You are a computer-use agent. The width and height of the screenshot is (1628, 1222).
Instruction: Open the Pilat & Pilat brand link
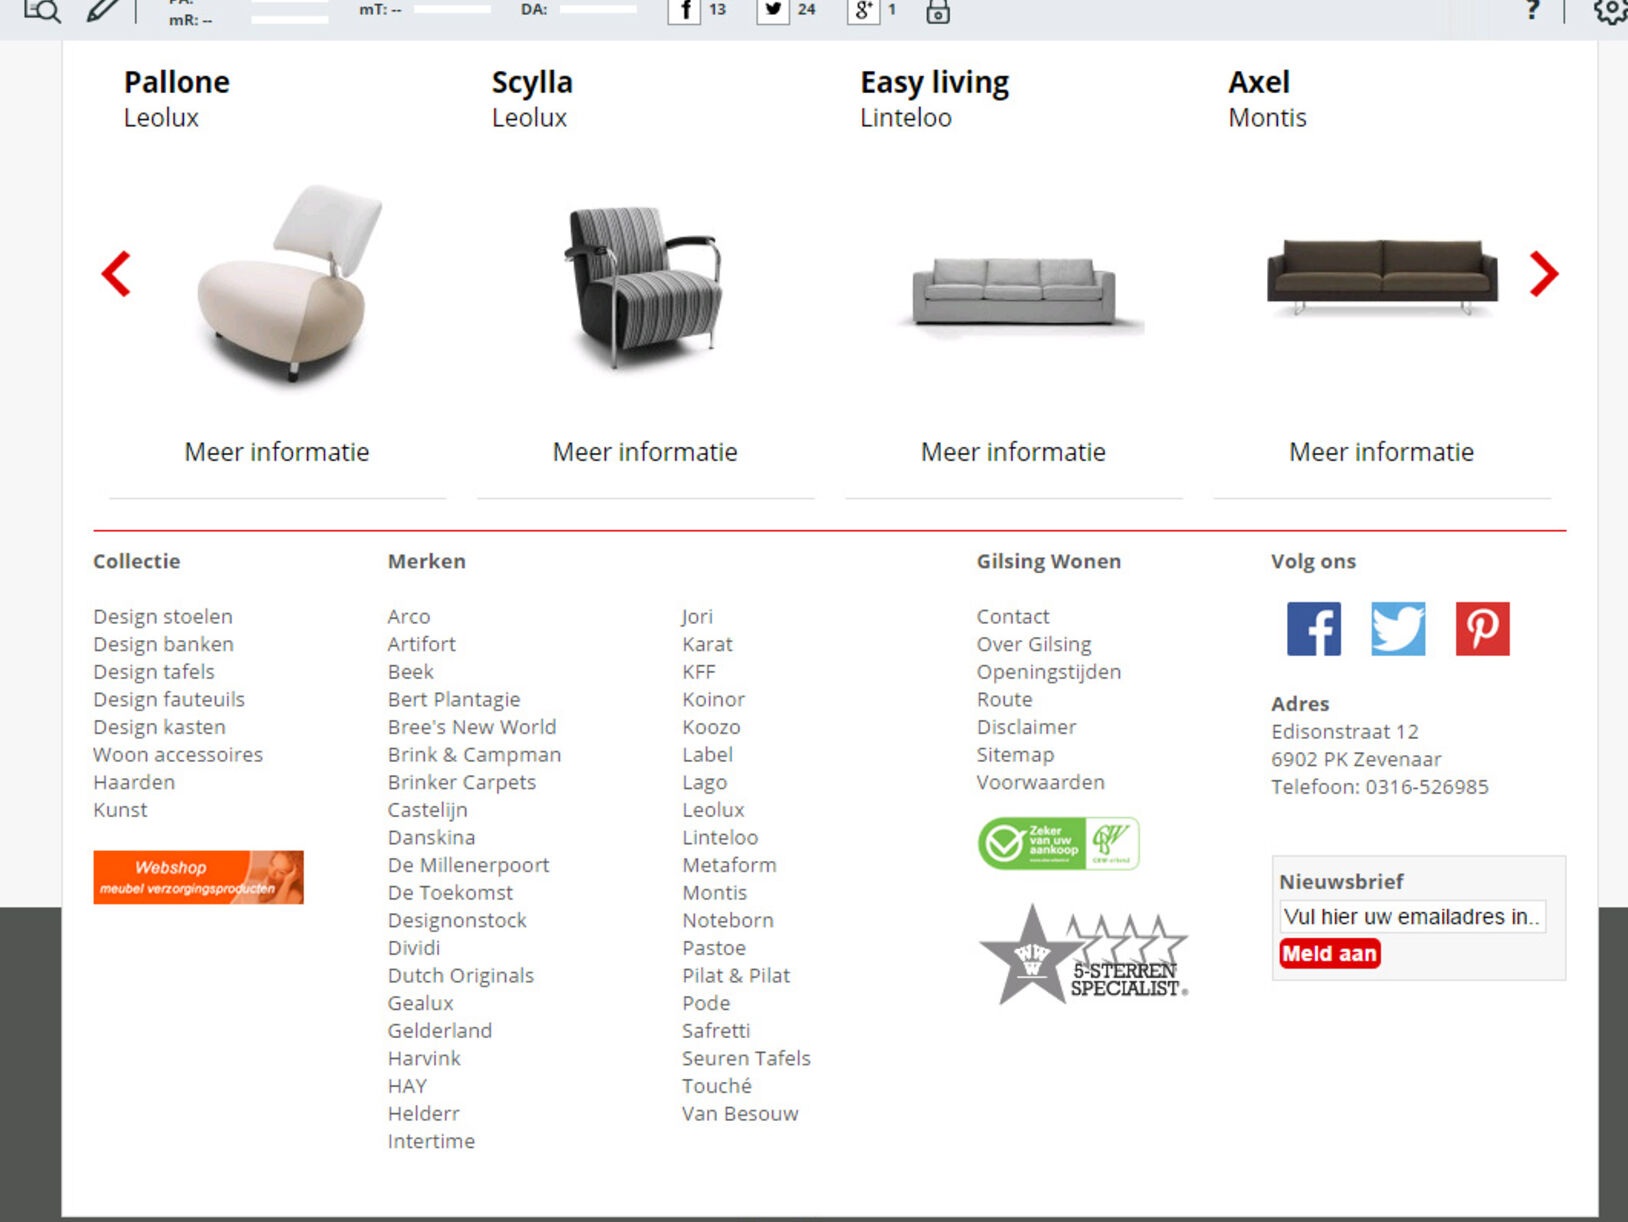point(736,975)
